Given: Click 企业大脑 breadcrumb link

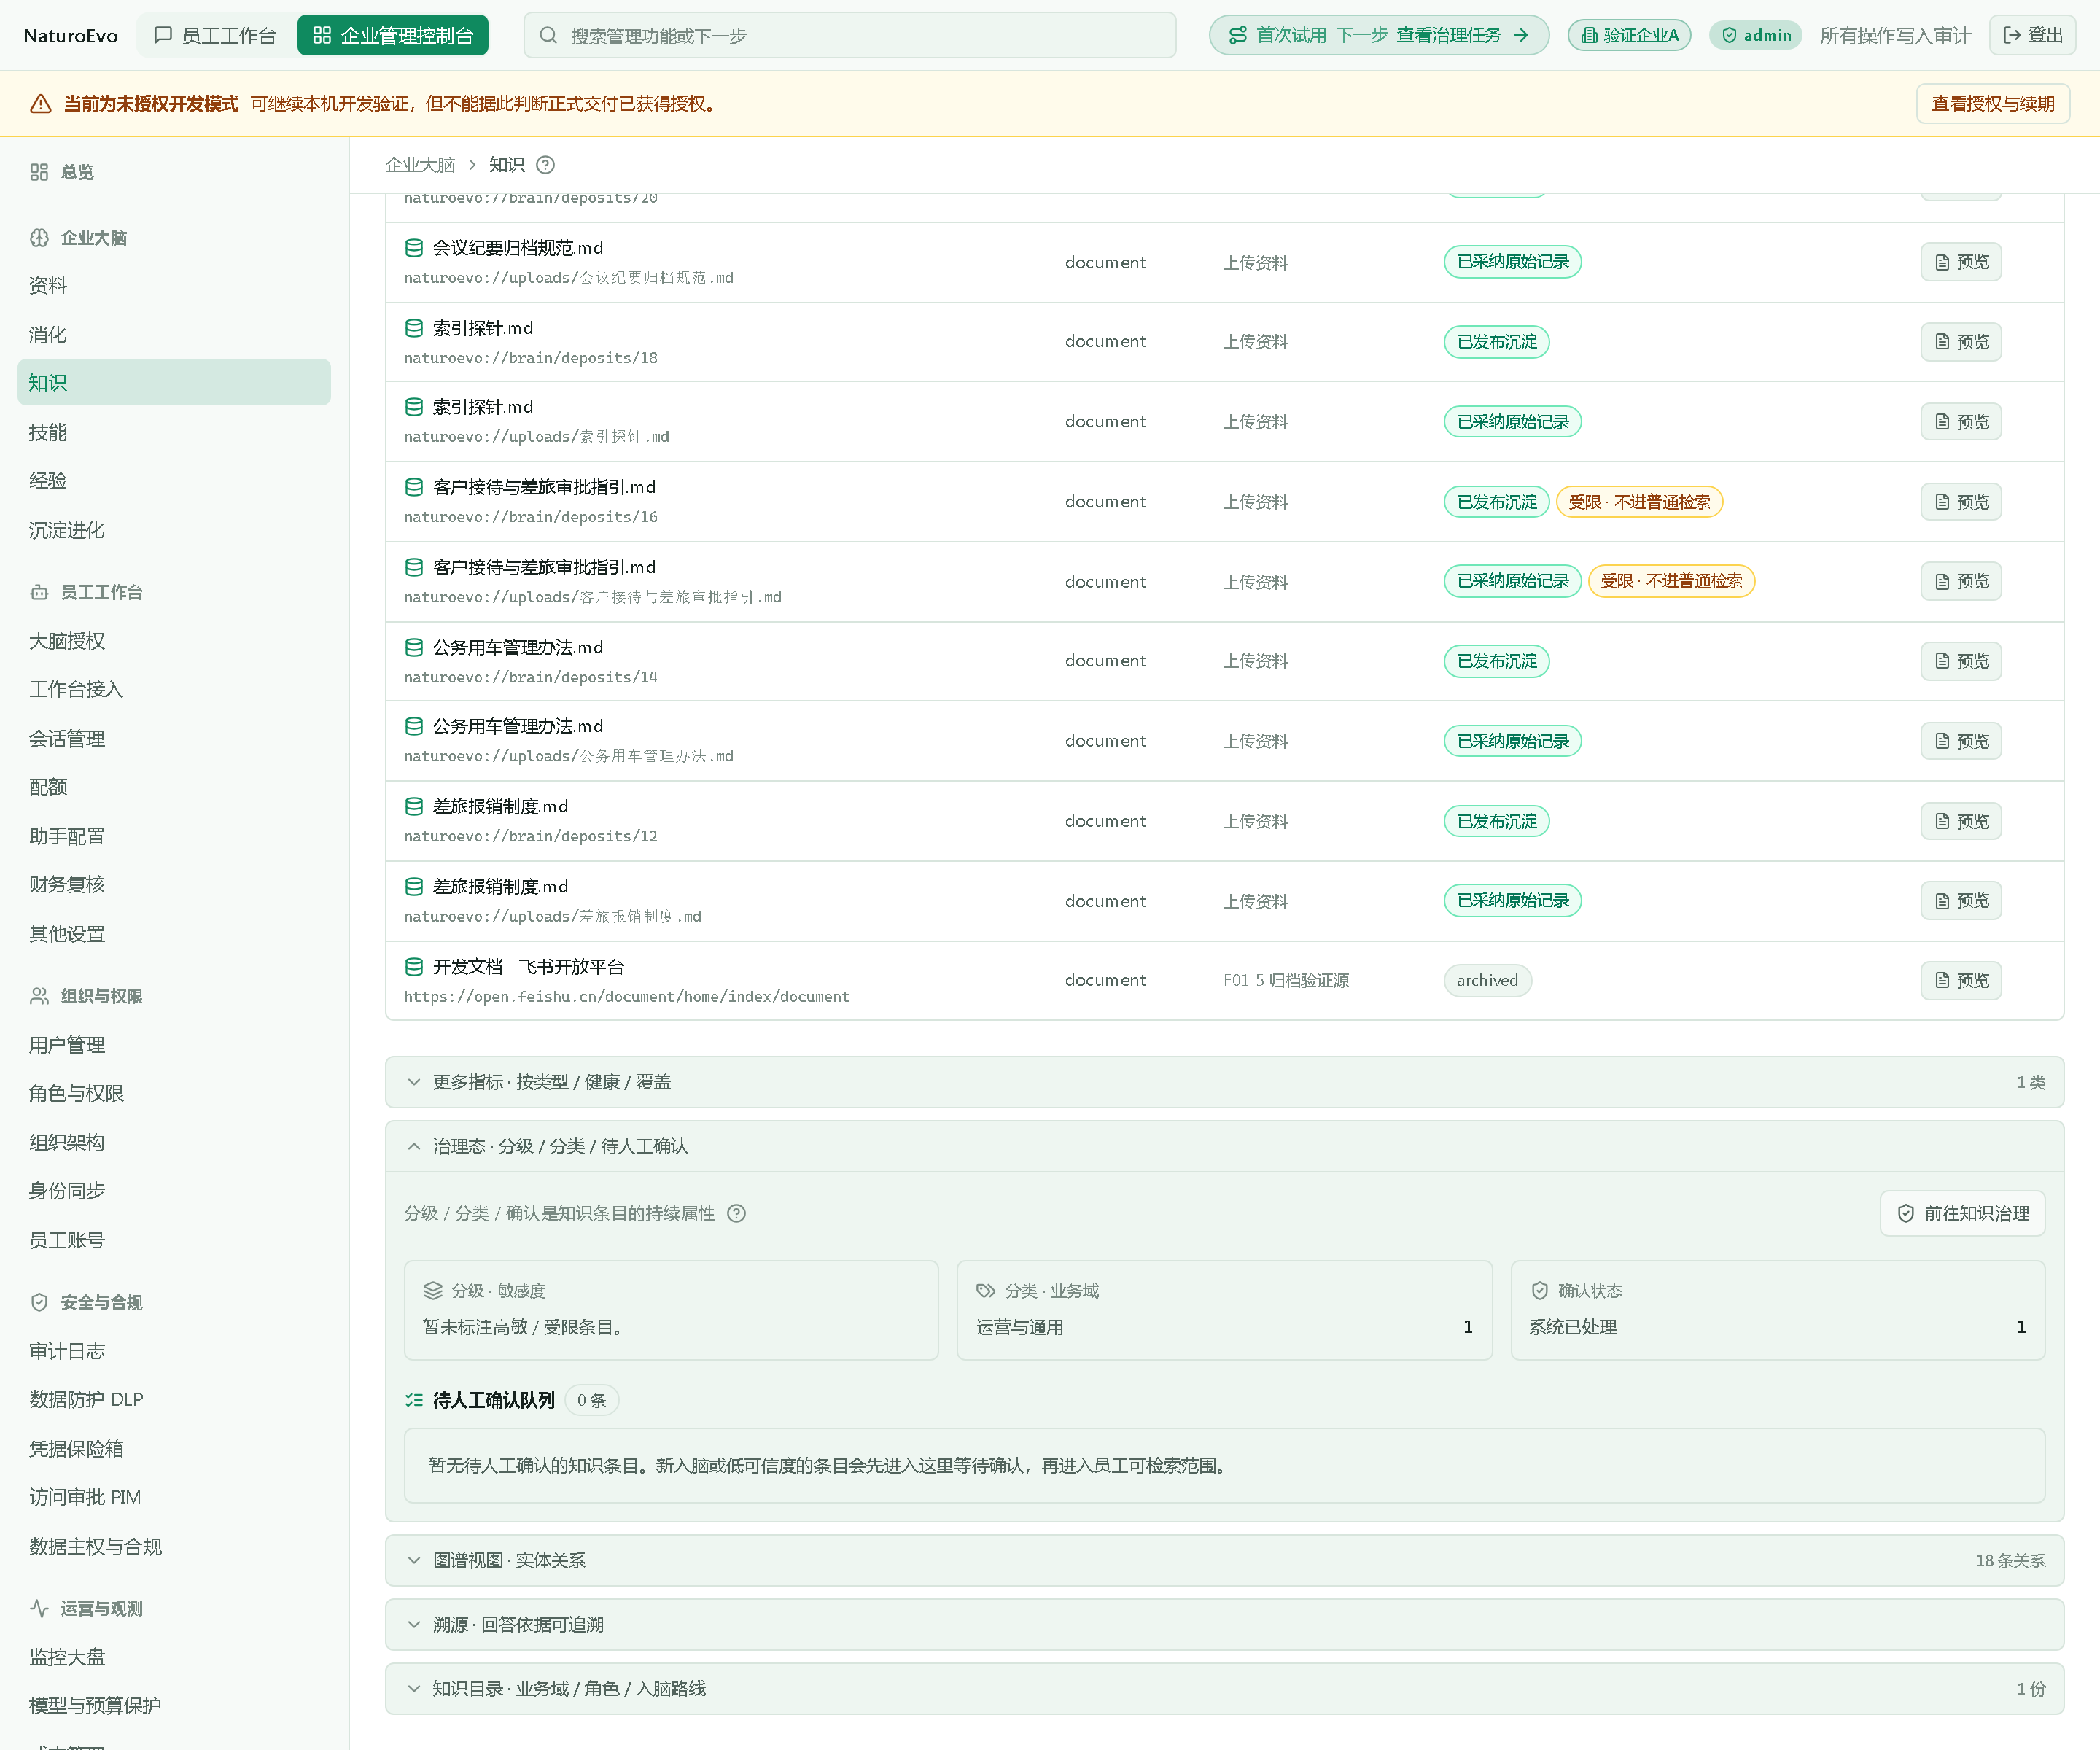Looking at the screenshot, I should click(x=420, y=165).
